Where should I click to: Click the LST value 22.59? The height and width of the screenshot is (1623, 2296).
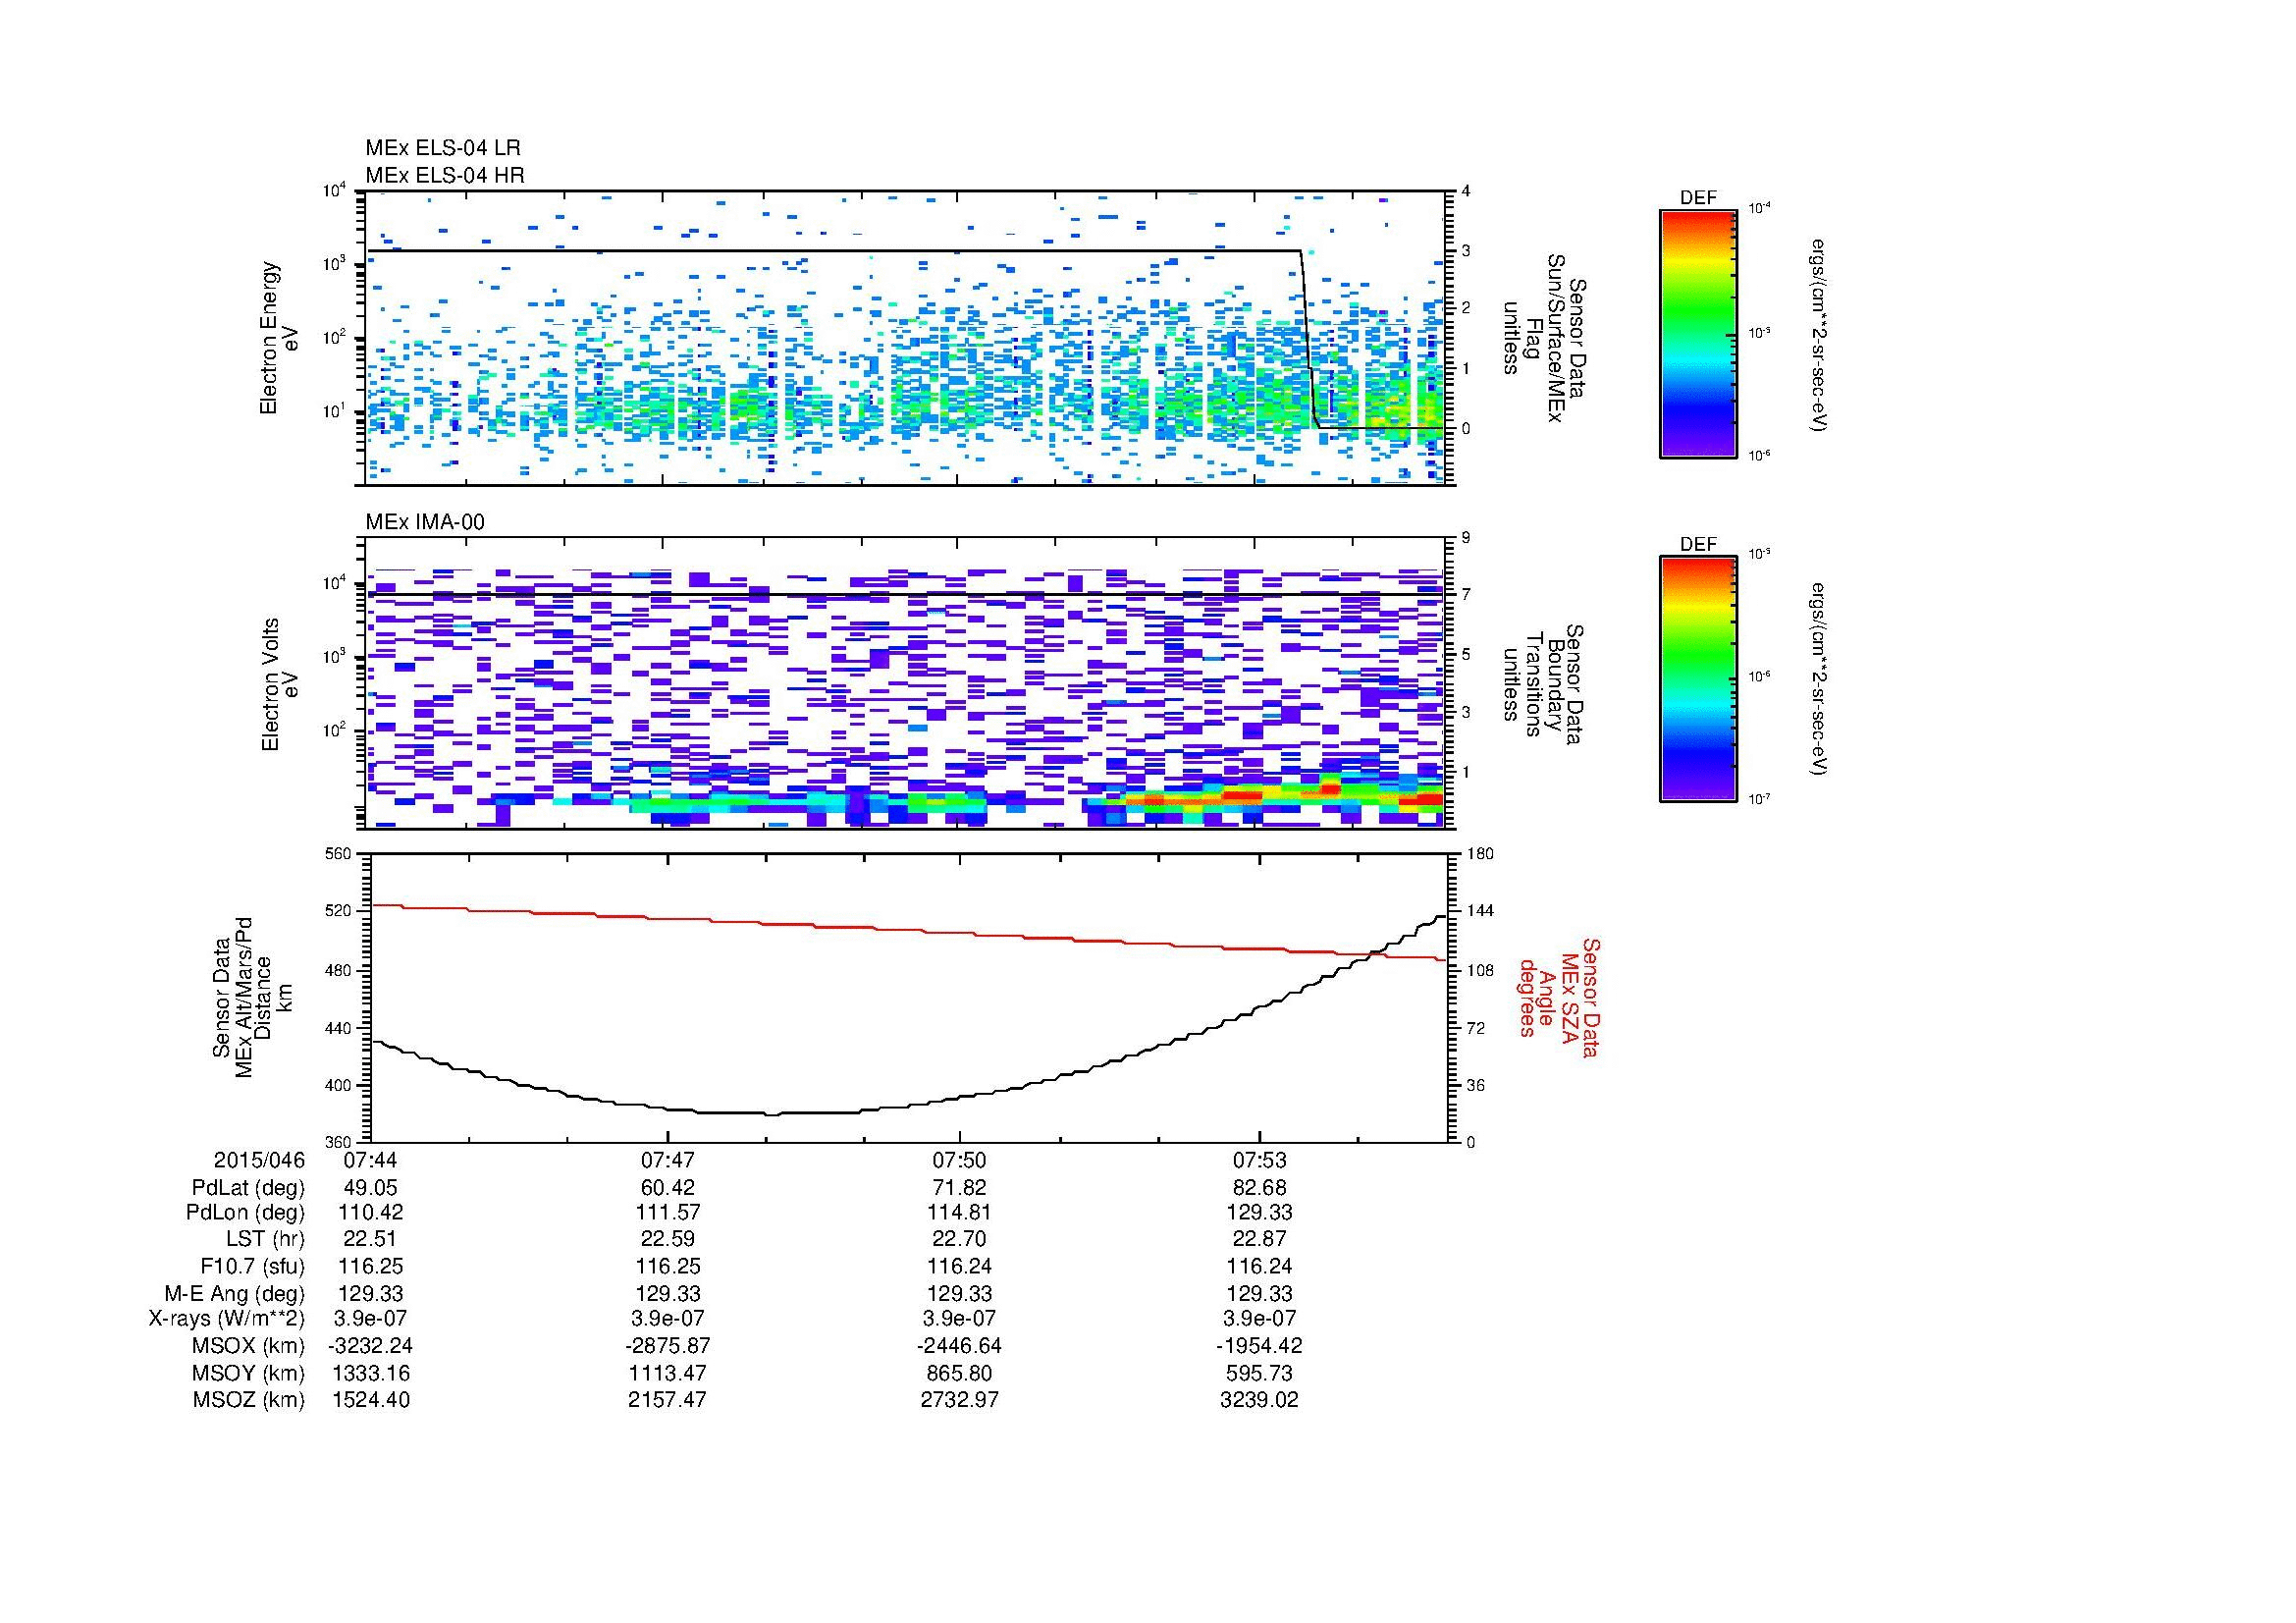pyautogui.click(x=667, y=1239)
